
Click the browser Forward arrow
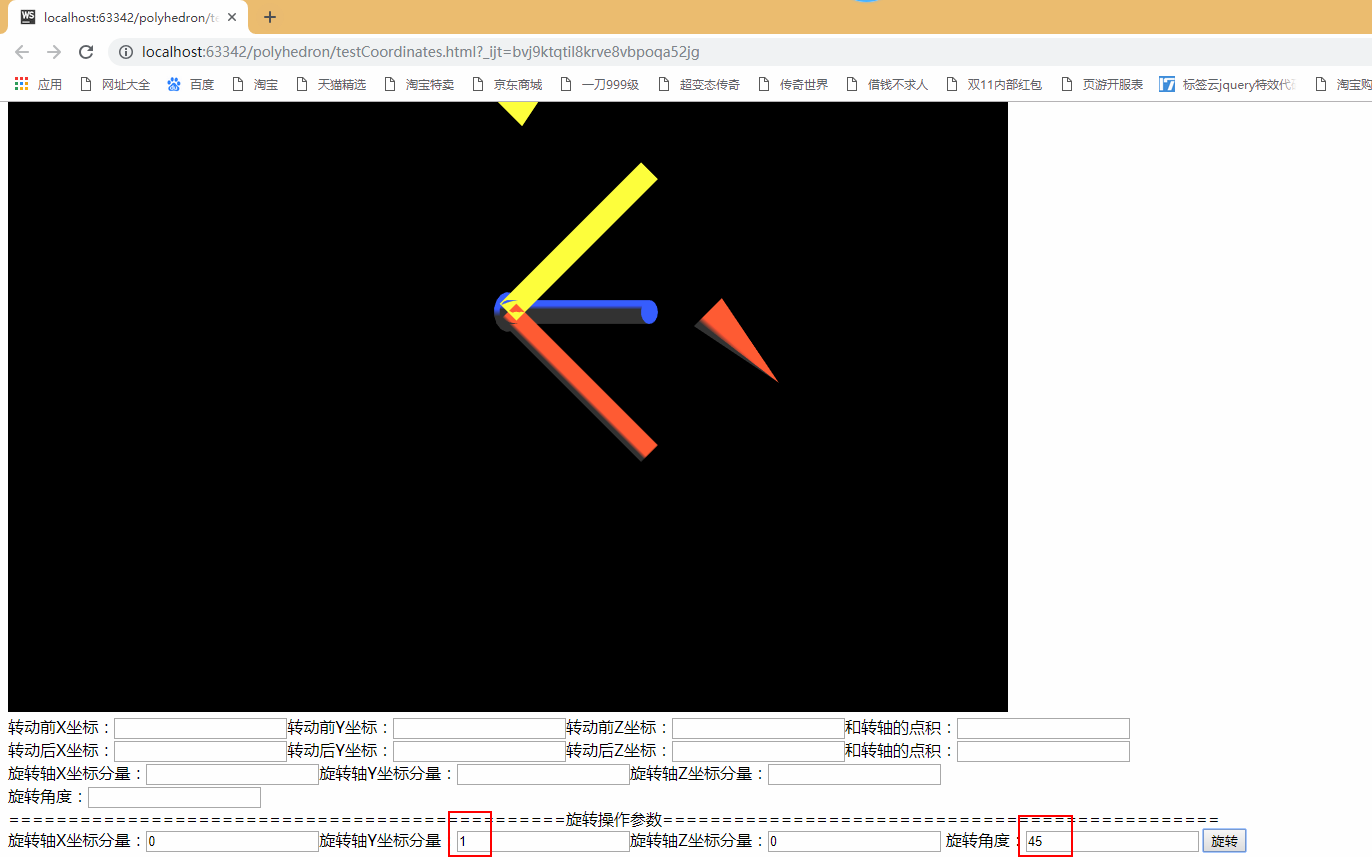[54, 52]
